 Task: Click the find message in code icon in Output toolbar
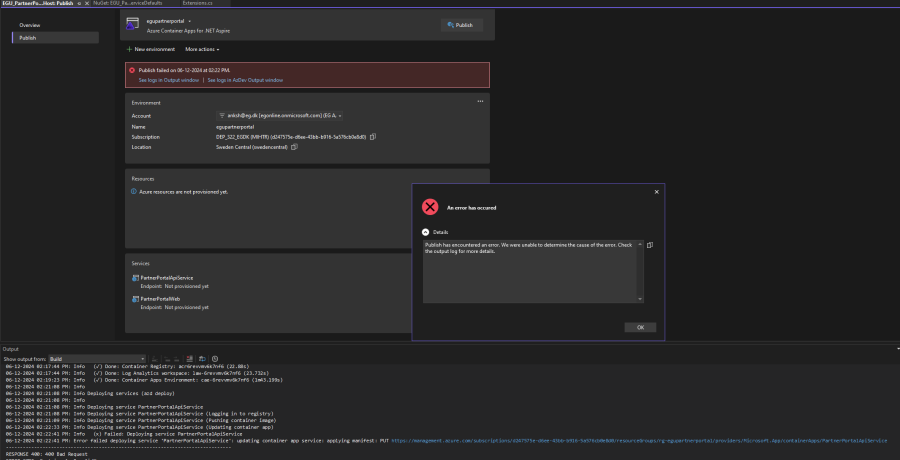[155, 359]
